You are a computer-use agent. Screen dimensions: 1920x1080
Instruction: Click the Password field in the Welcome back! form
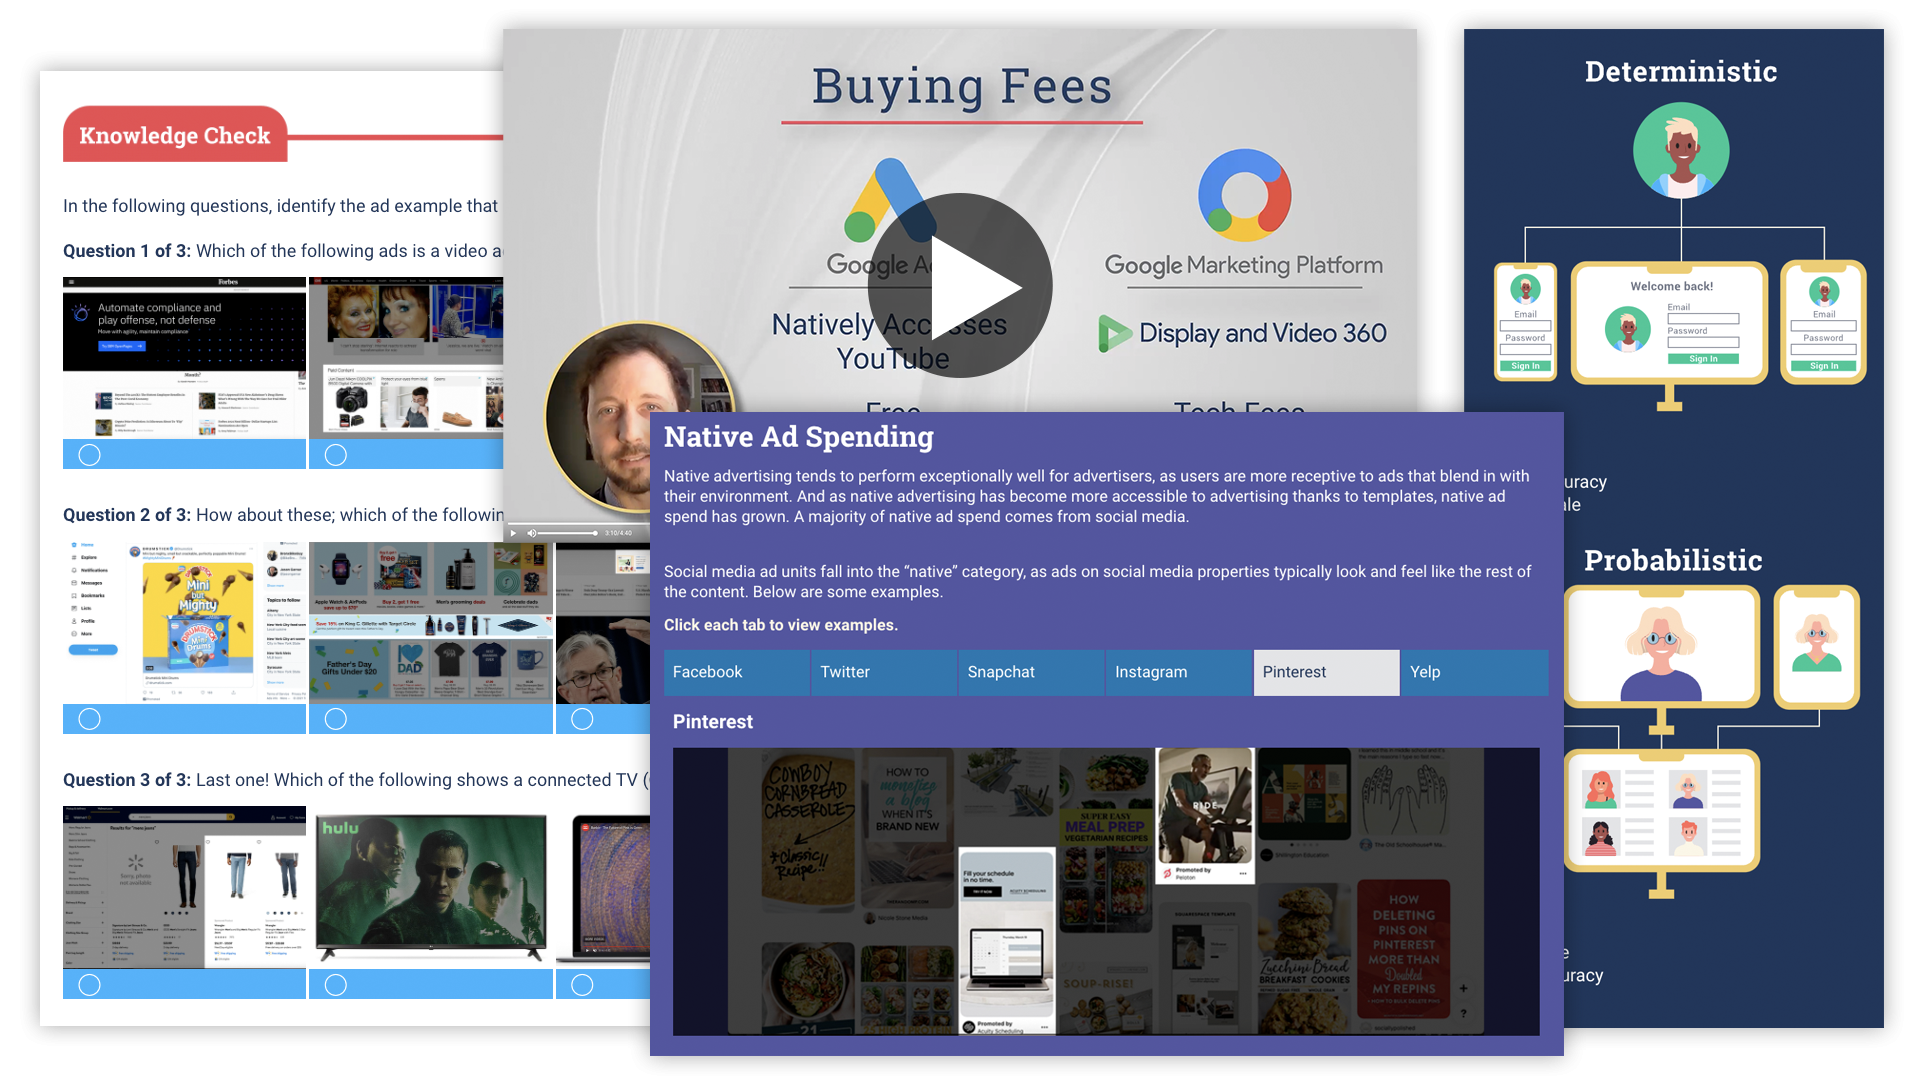click(x=1703, y=342)
